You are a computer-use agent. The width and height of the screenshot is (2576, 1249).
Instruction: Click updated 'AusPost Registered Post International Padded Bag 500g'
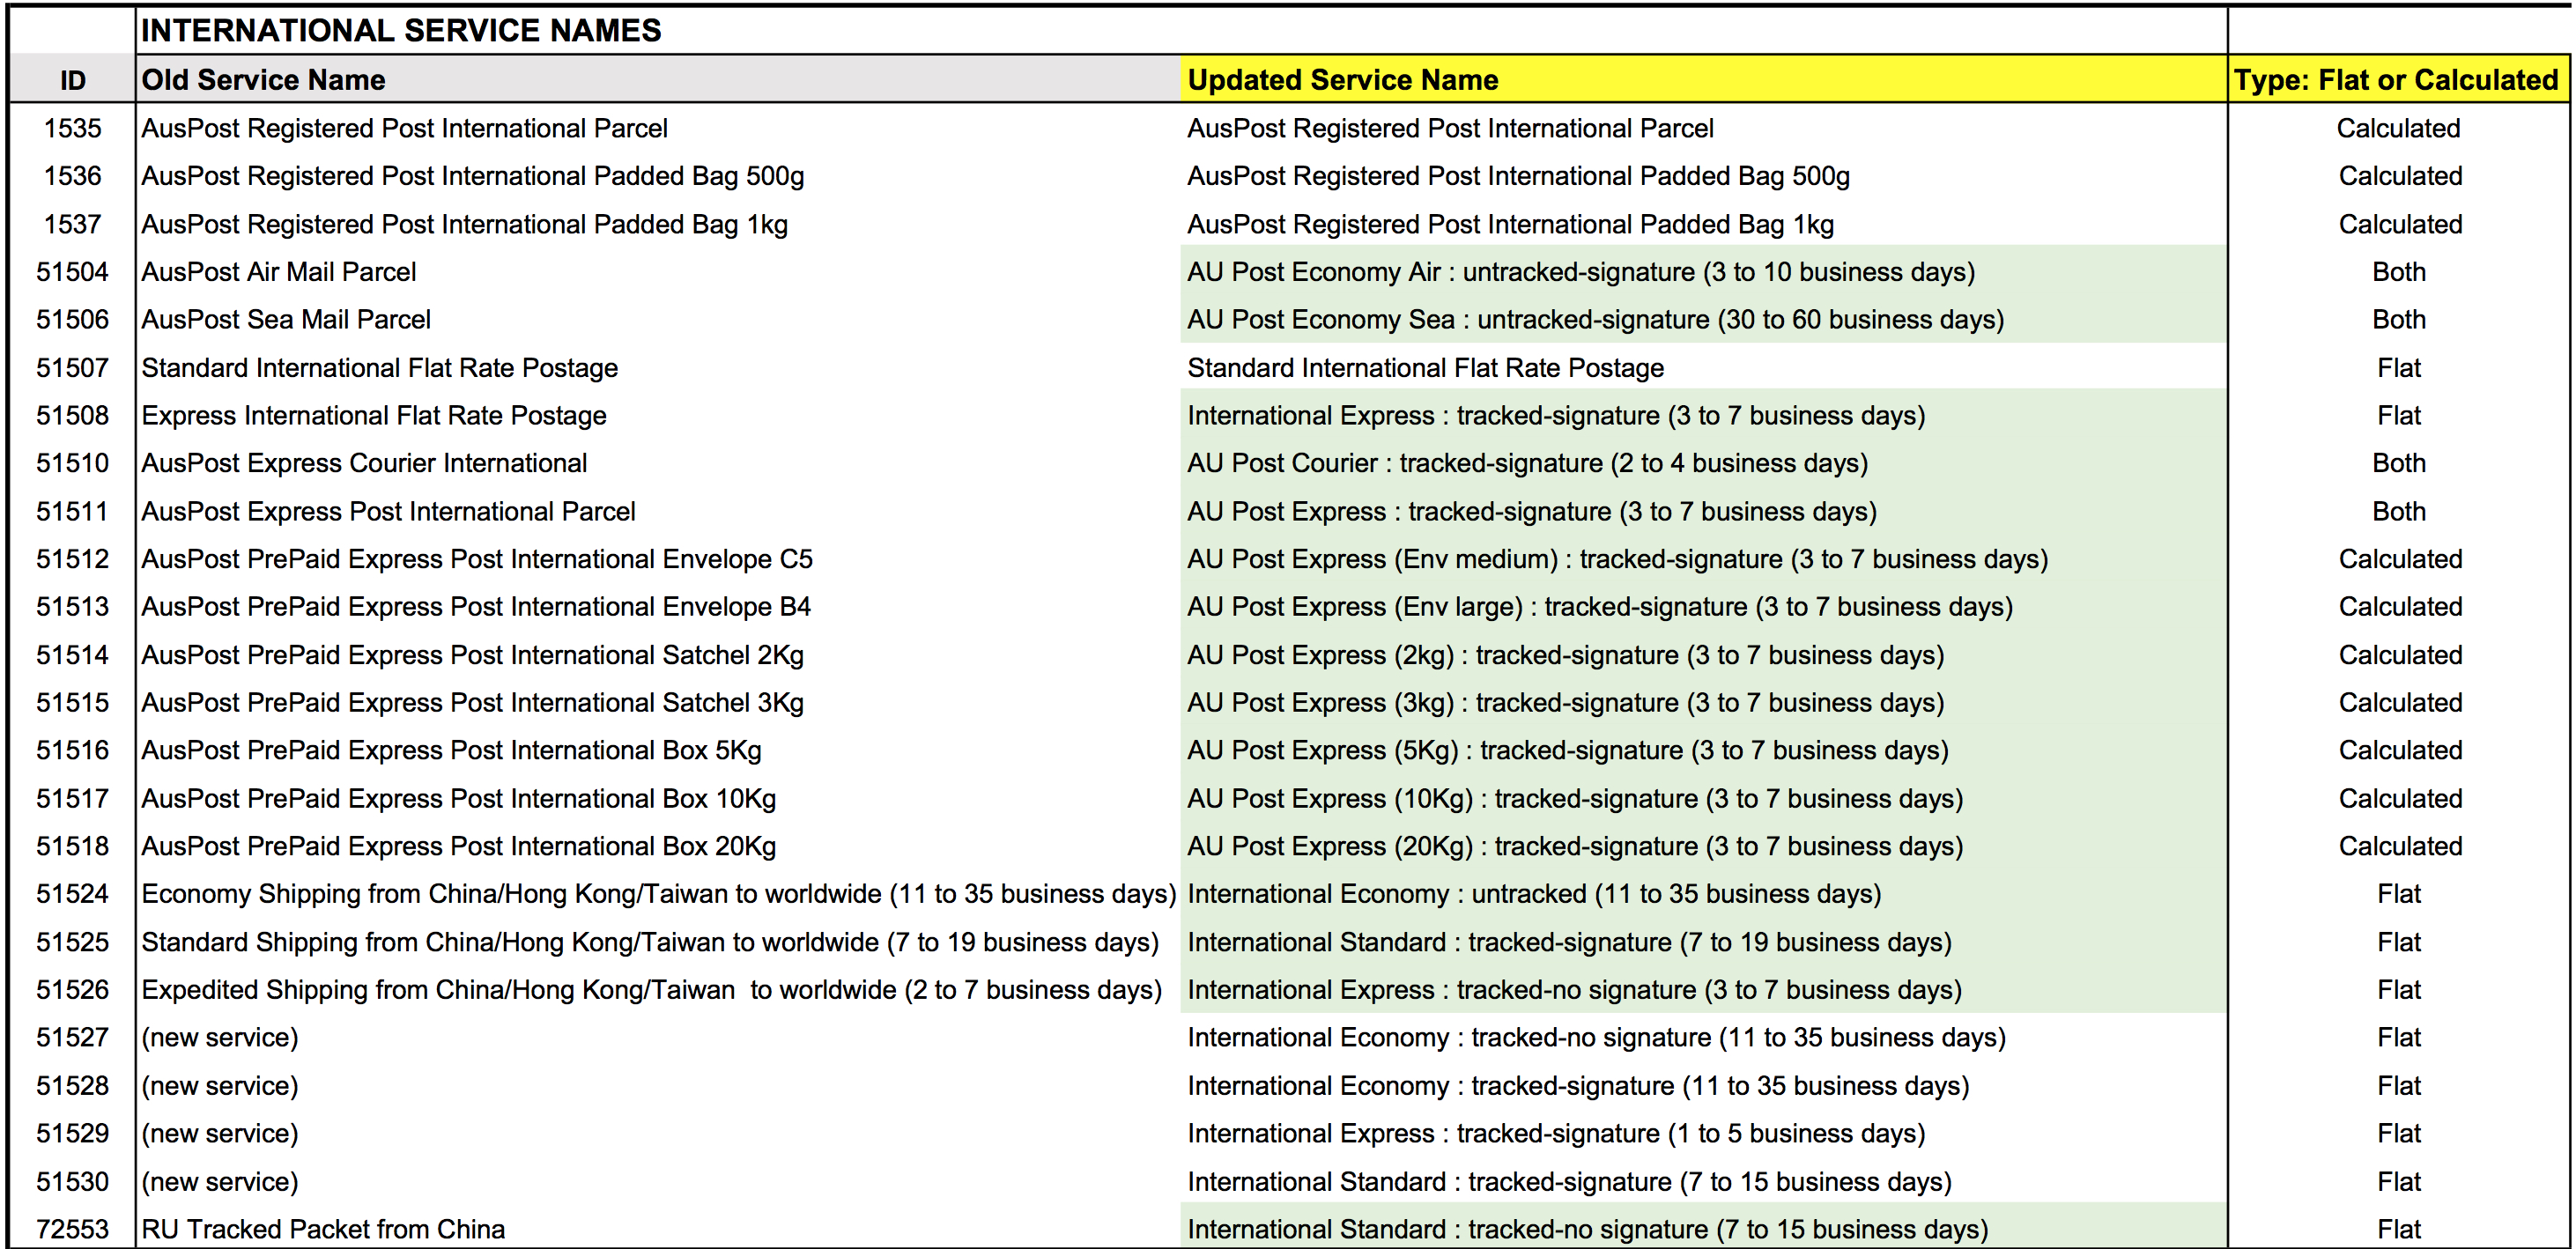click(x=1518, y=176)
